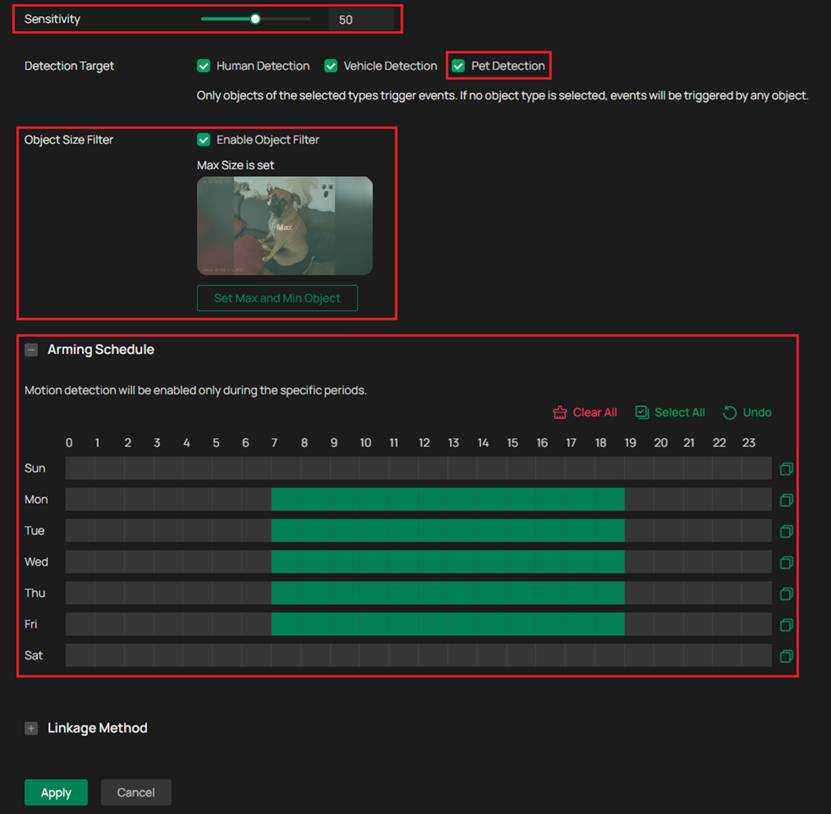The image size is (831, 814).
Task: Click the Mon row label
Action: tap(36, 500)
